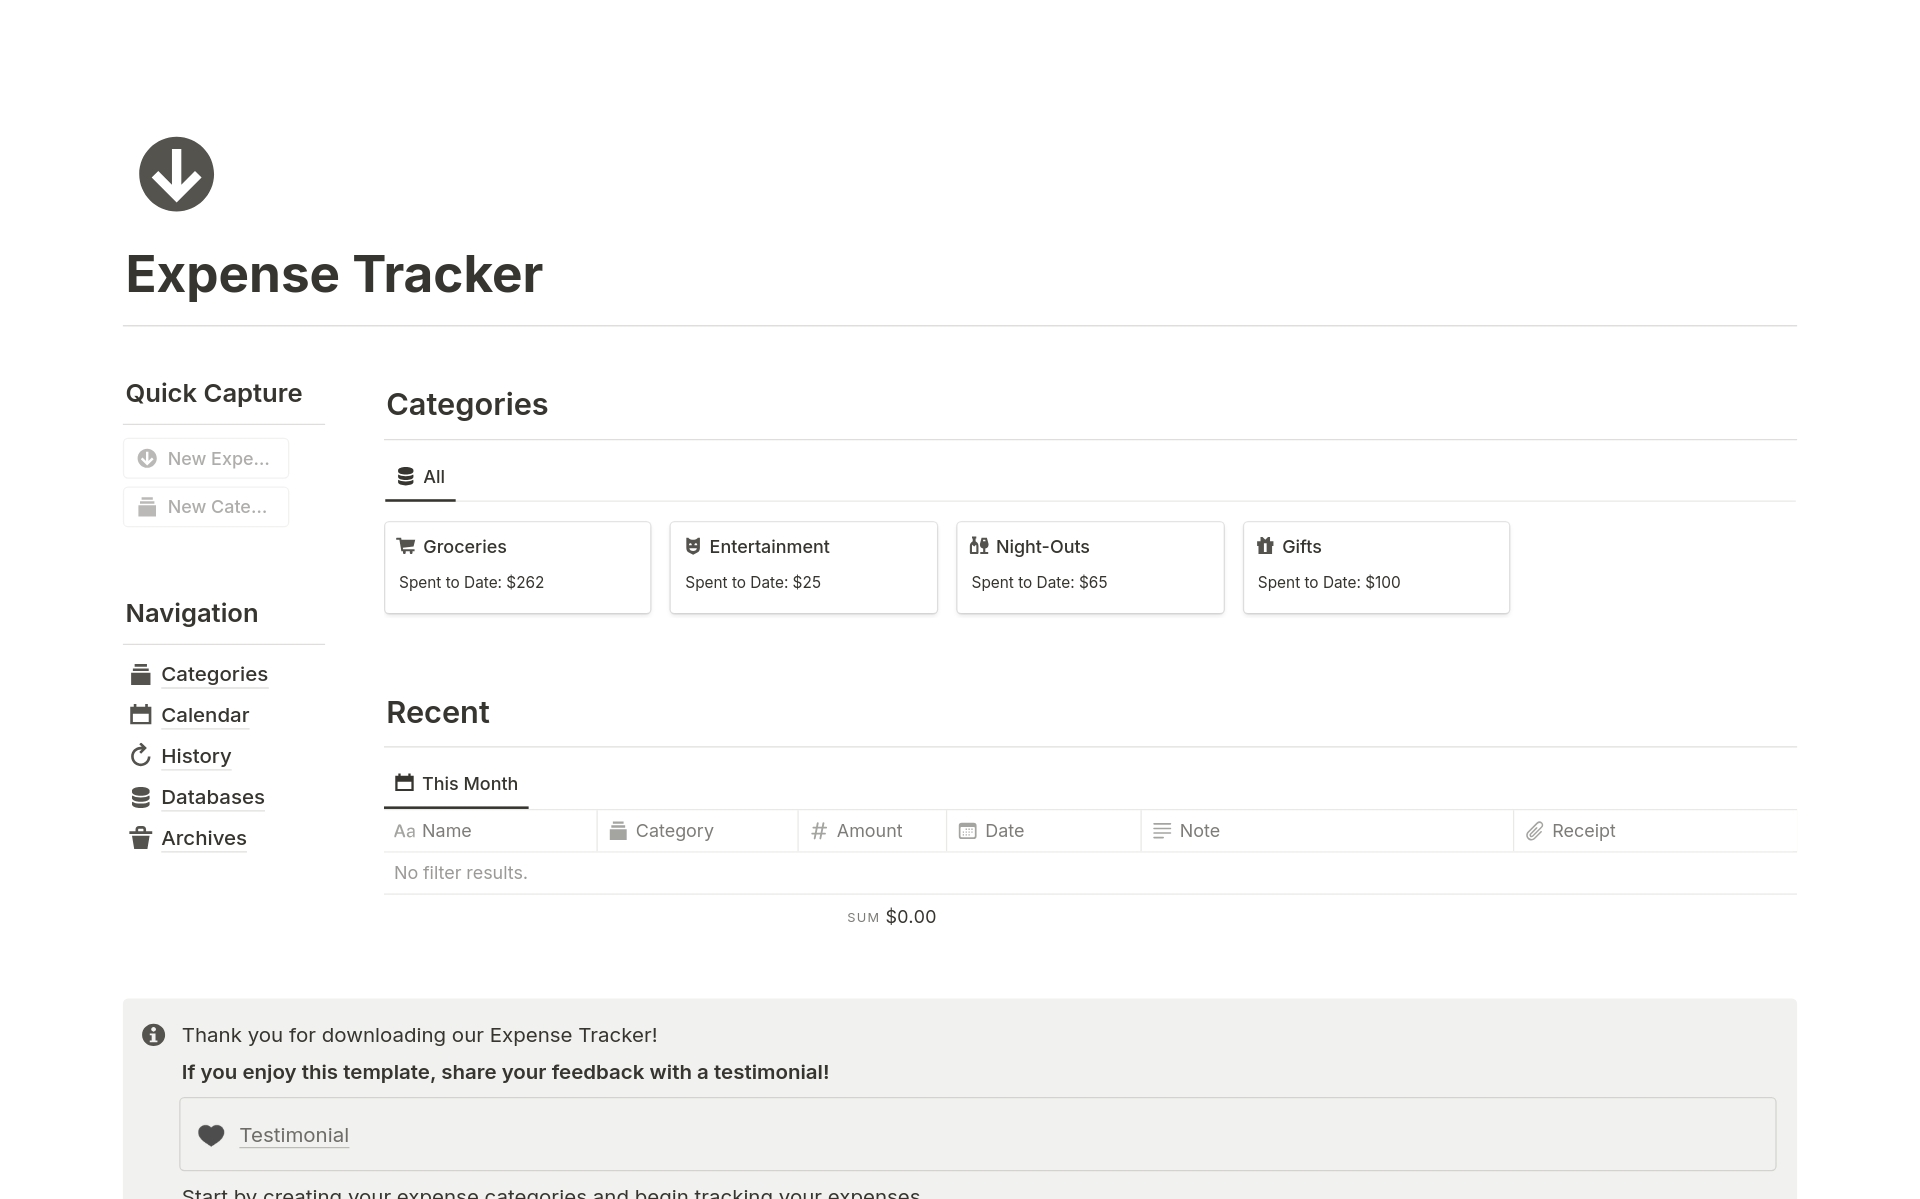Click the Calendar navigation icon
1920x1199 pixels.
(140, 715)
